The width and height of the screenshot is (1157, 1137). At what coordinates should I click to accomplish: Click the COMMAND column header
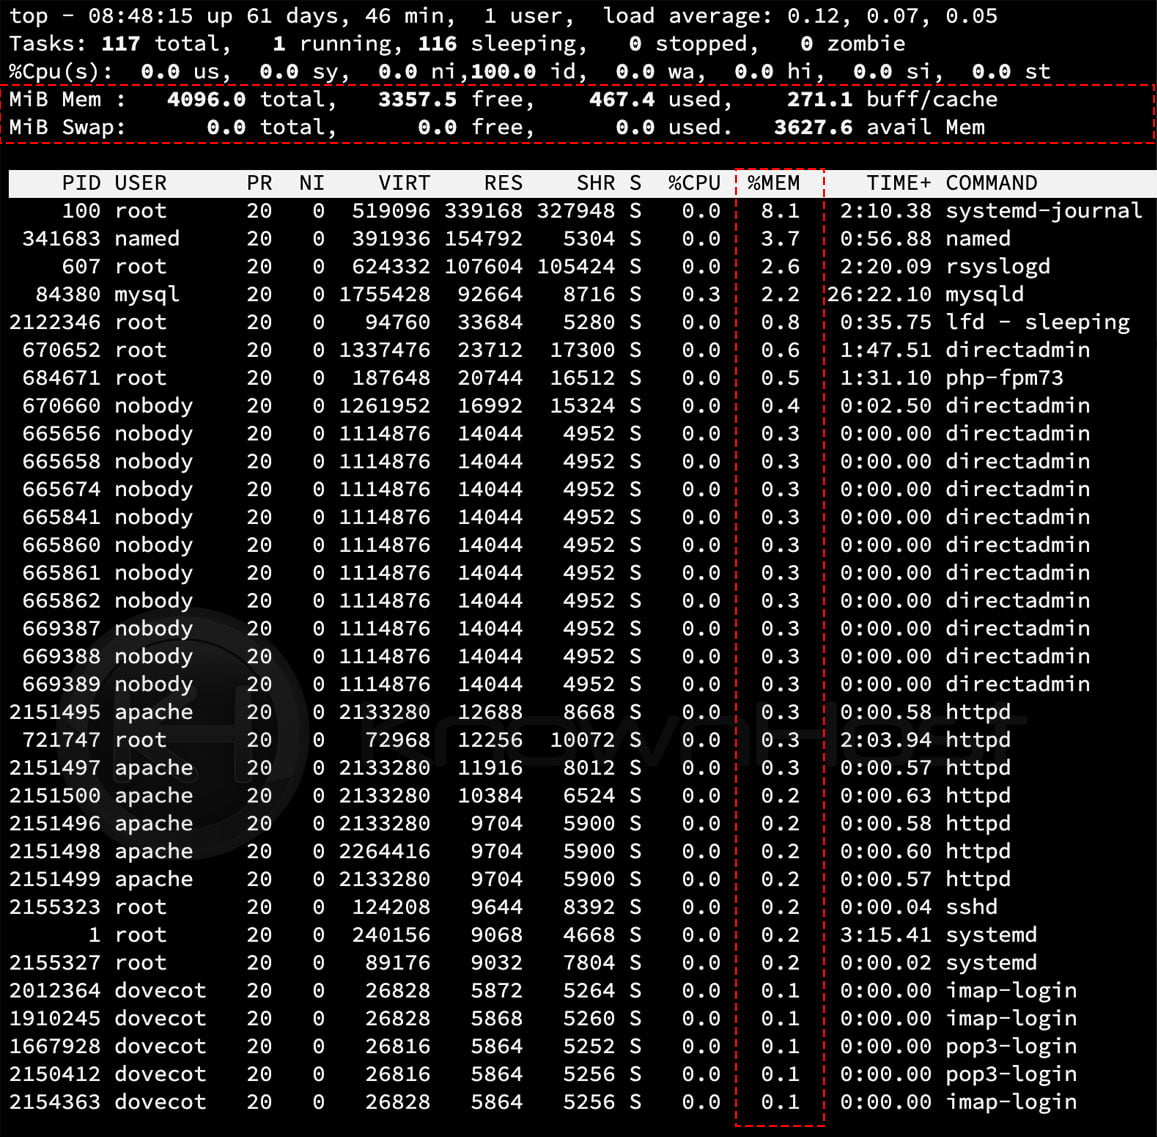click(x=991, y=183)
